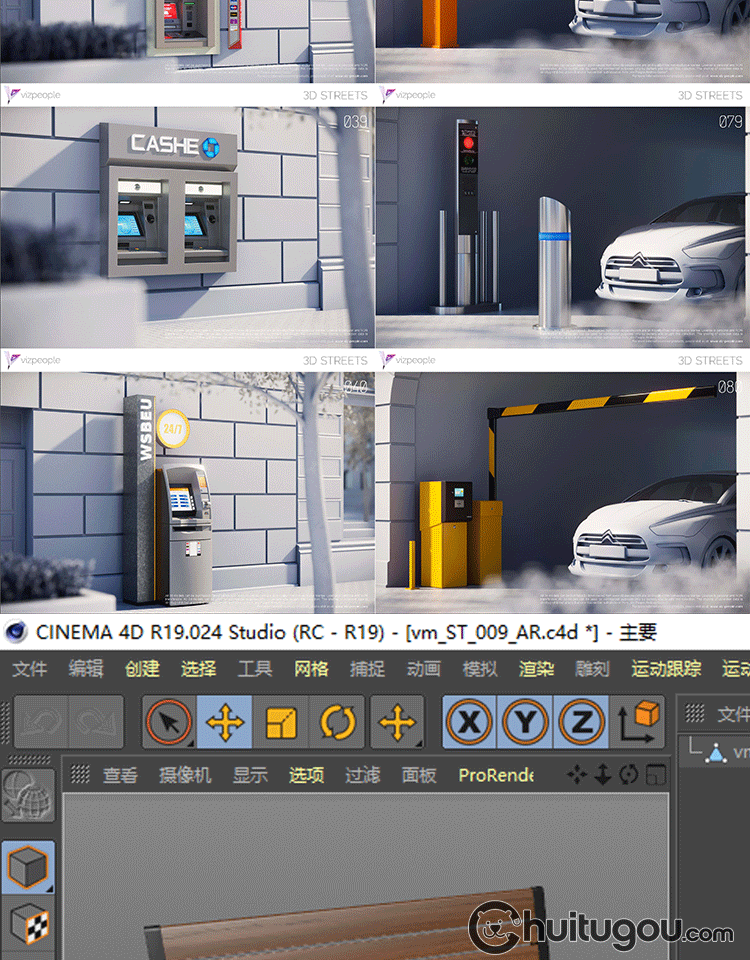Enable Texture mode checkered cube icon
Screen dimensions: 750x960
click(x=29, y=924)
